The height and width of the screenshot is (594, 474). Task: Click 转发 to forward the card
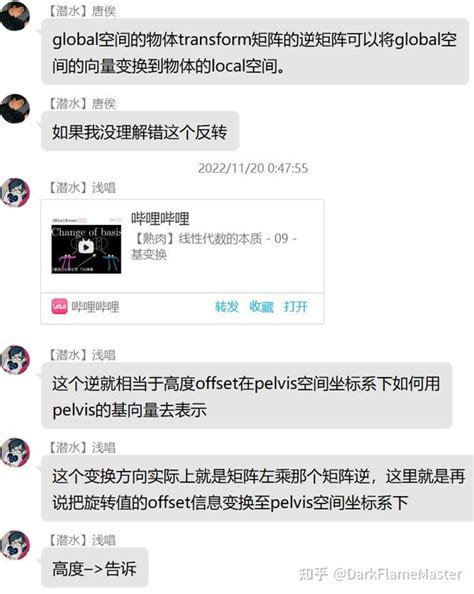point(227,306)
